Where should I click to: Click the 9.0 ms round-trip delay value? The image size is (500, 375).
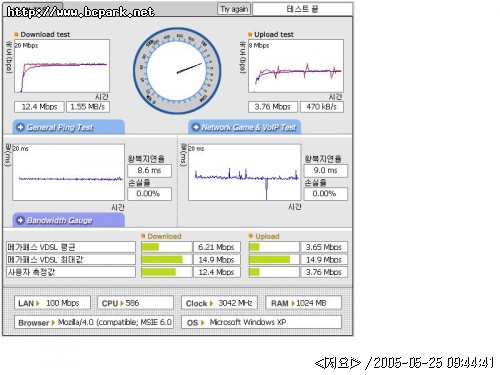tap(326, 171)
